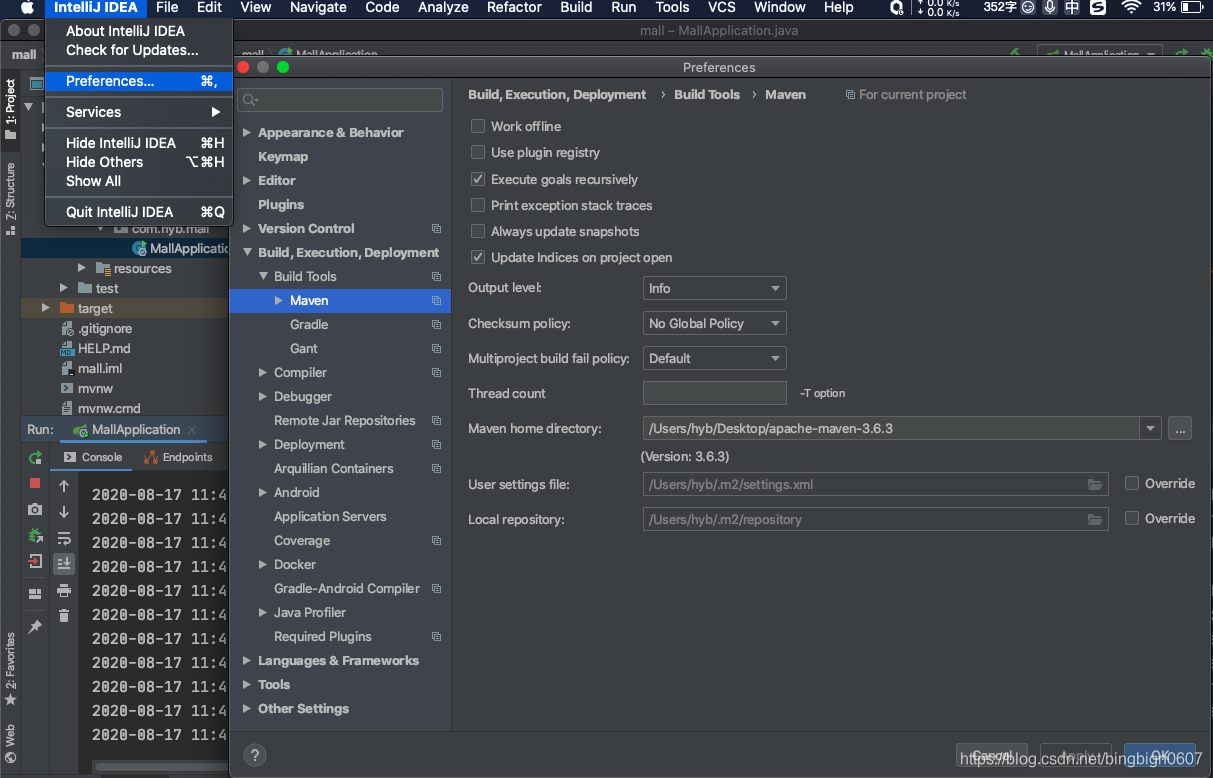Click the up arrow in console toolbar
The width and height of the screenshot is (1213, 778).
tap(64, 486)
